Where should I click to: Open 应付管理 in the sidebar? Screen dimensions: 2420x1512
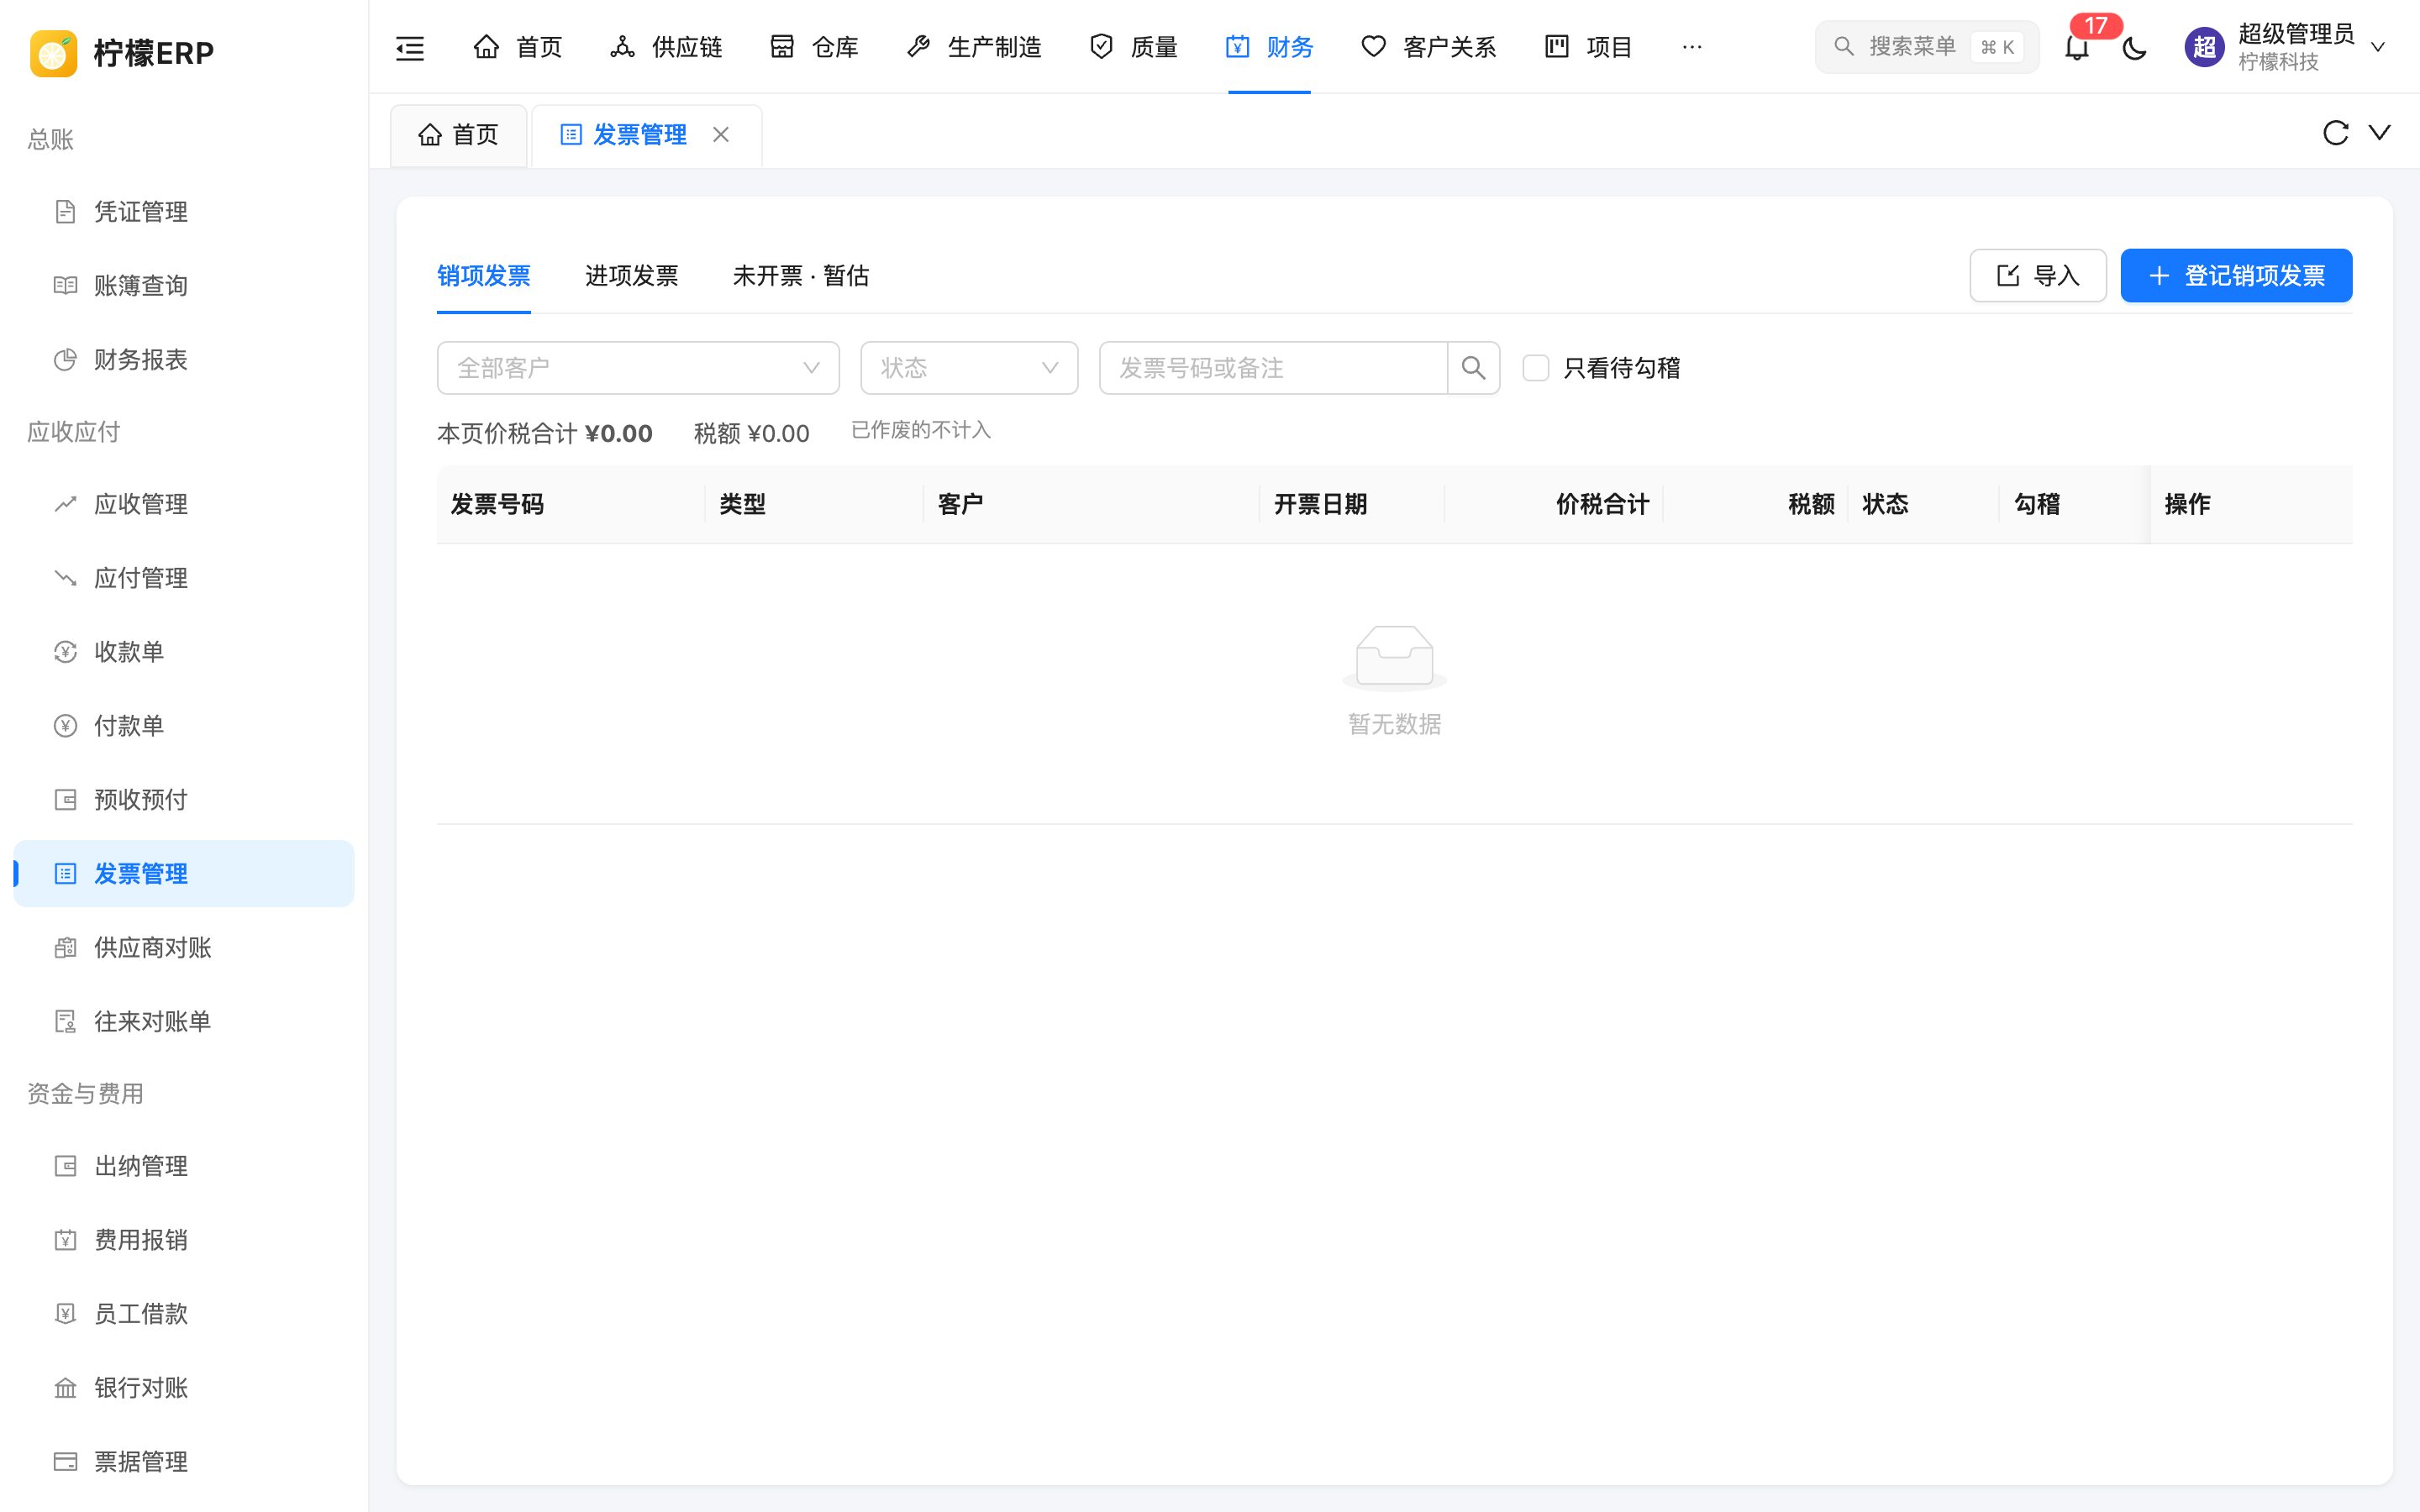(x=184, y=578)
